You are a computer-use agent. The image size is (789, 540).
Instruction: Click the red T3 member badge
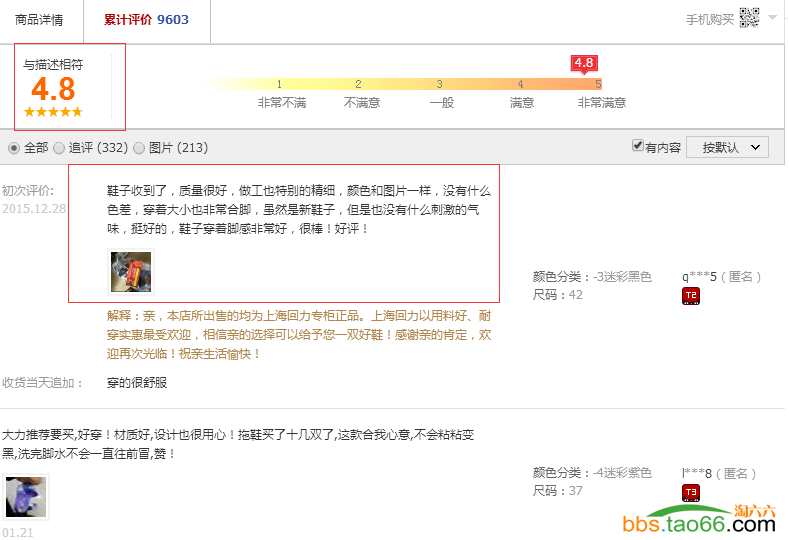coord(690,492)
